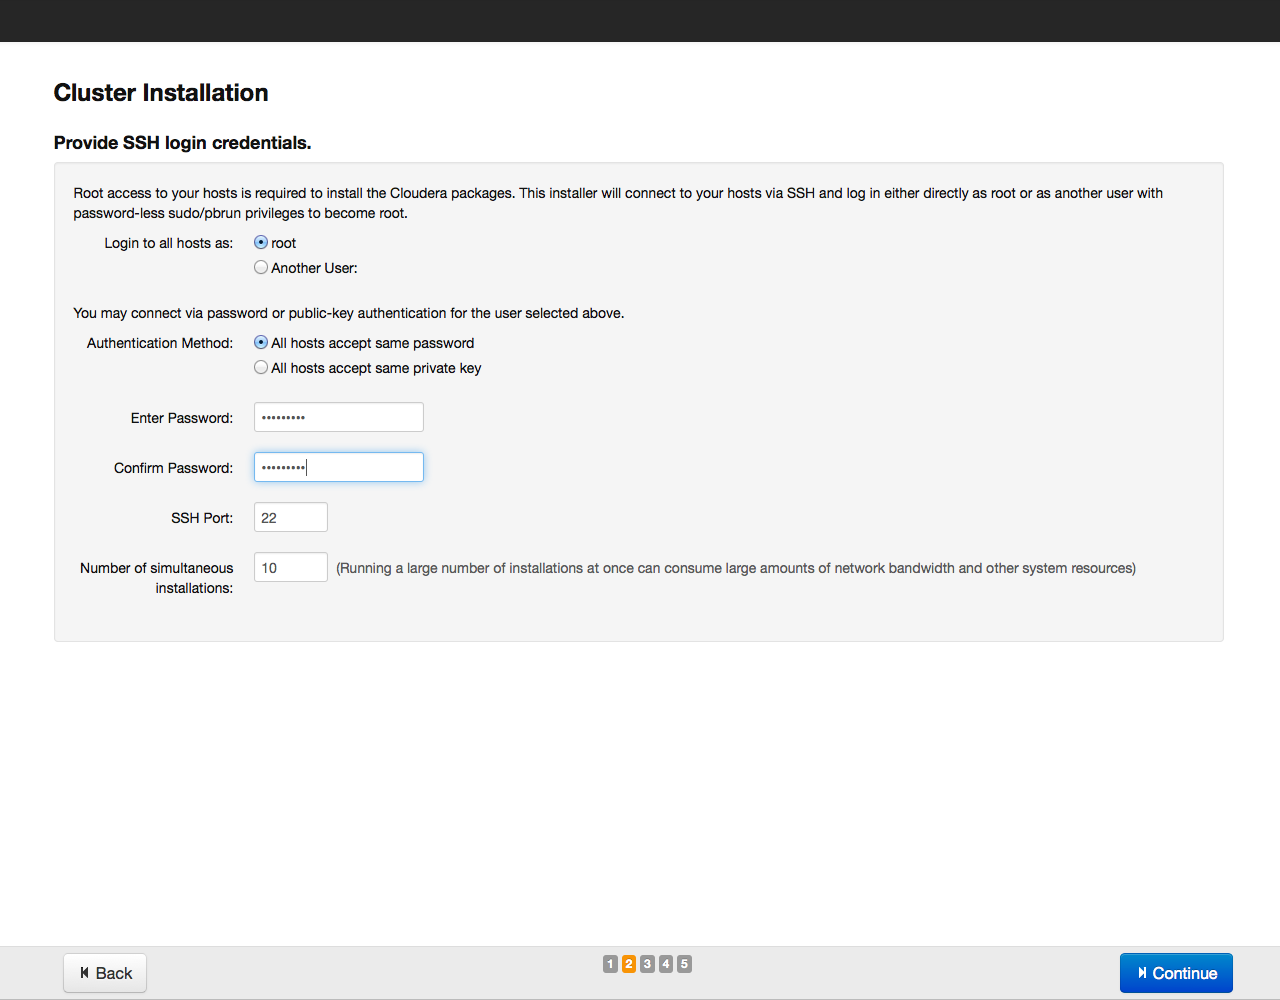Image resolution: width=1280 pixels, height=1000 pixels.
Task: Click the Cluster Installation heading
Action: [161, 93]
